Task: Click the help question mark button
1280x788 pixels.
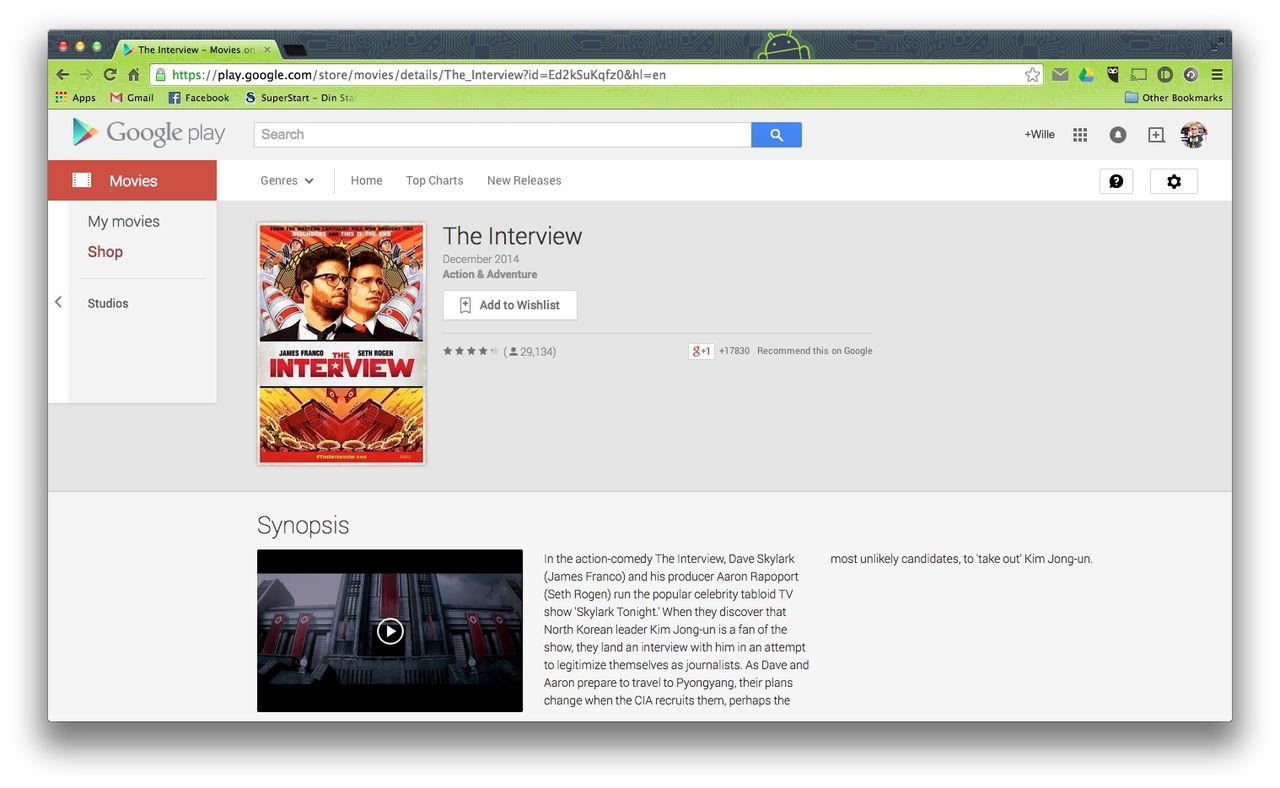Action: click(1116, 181)
